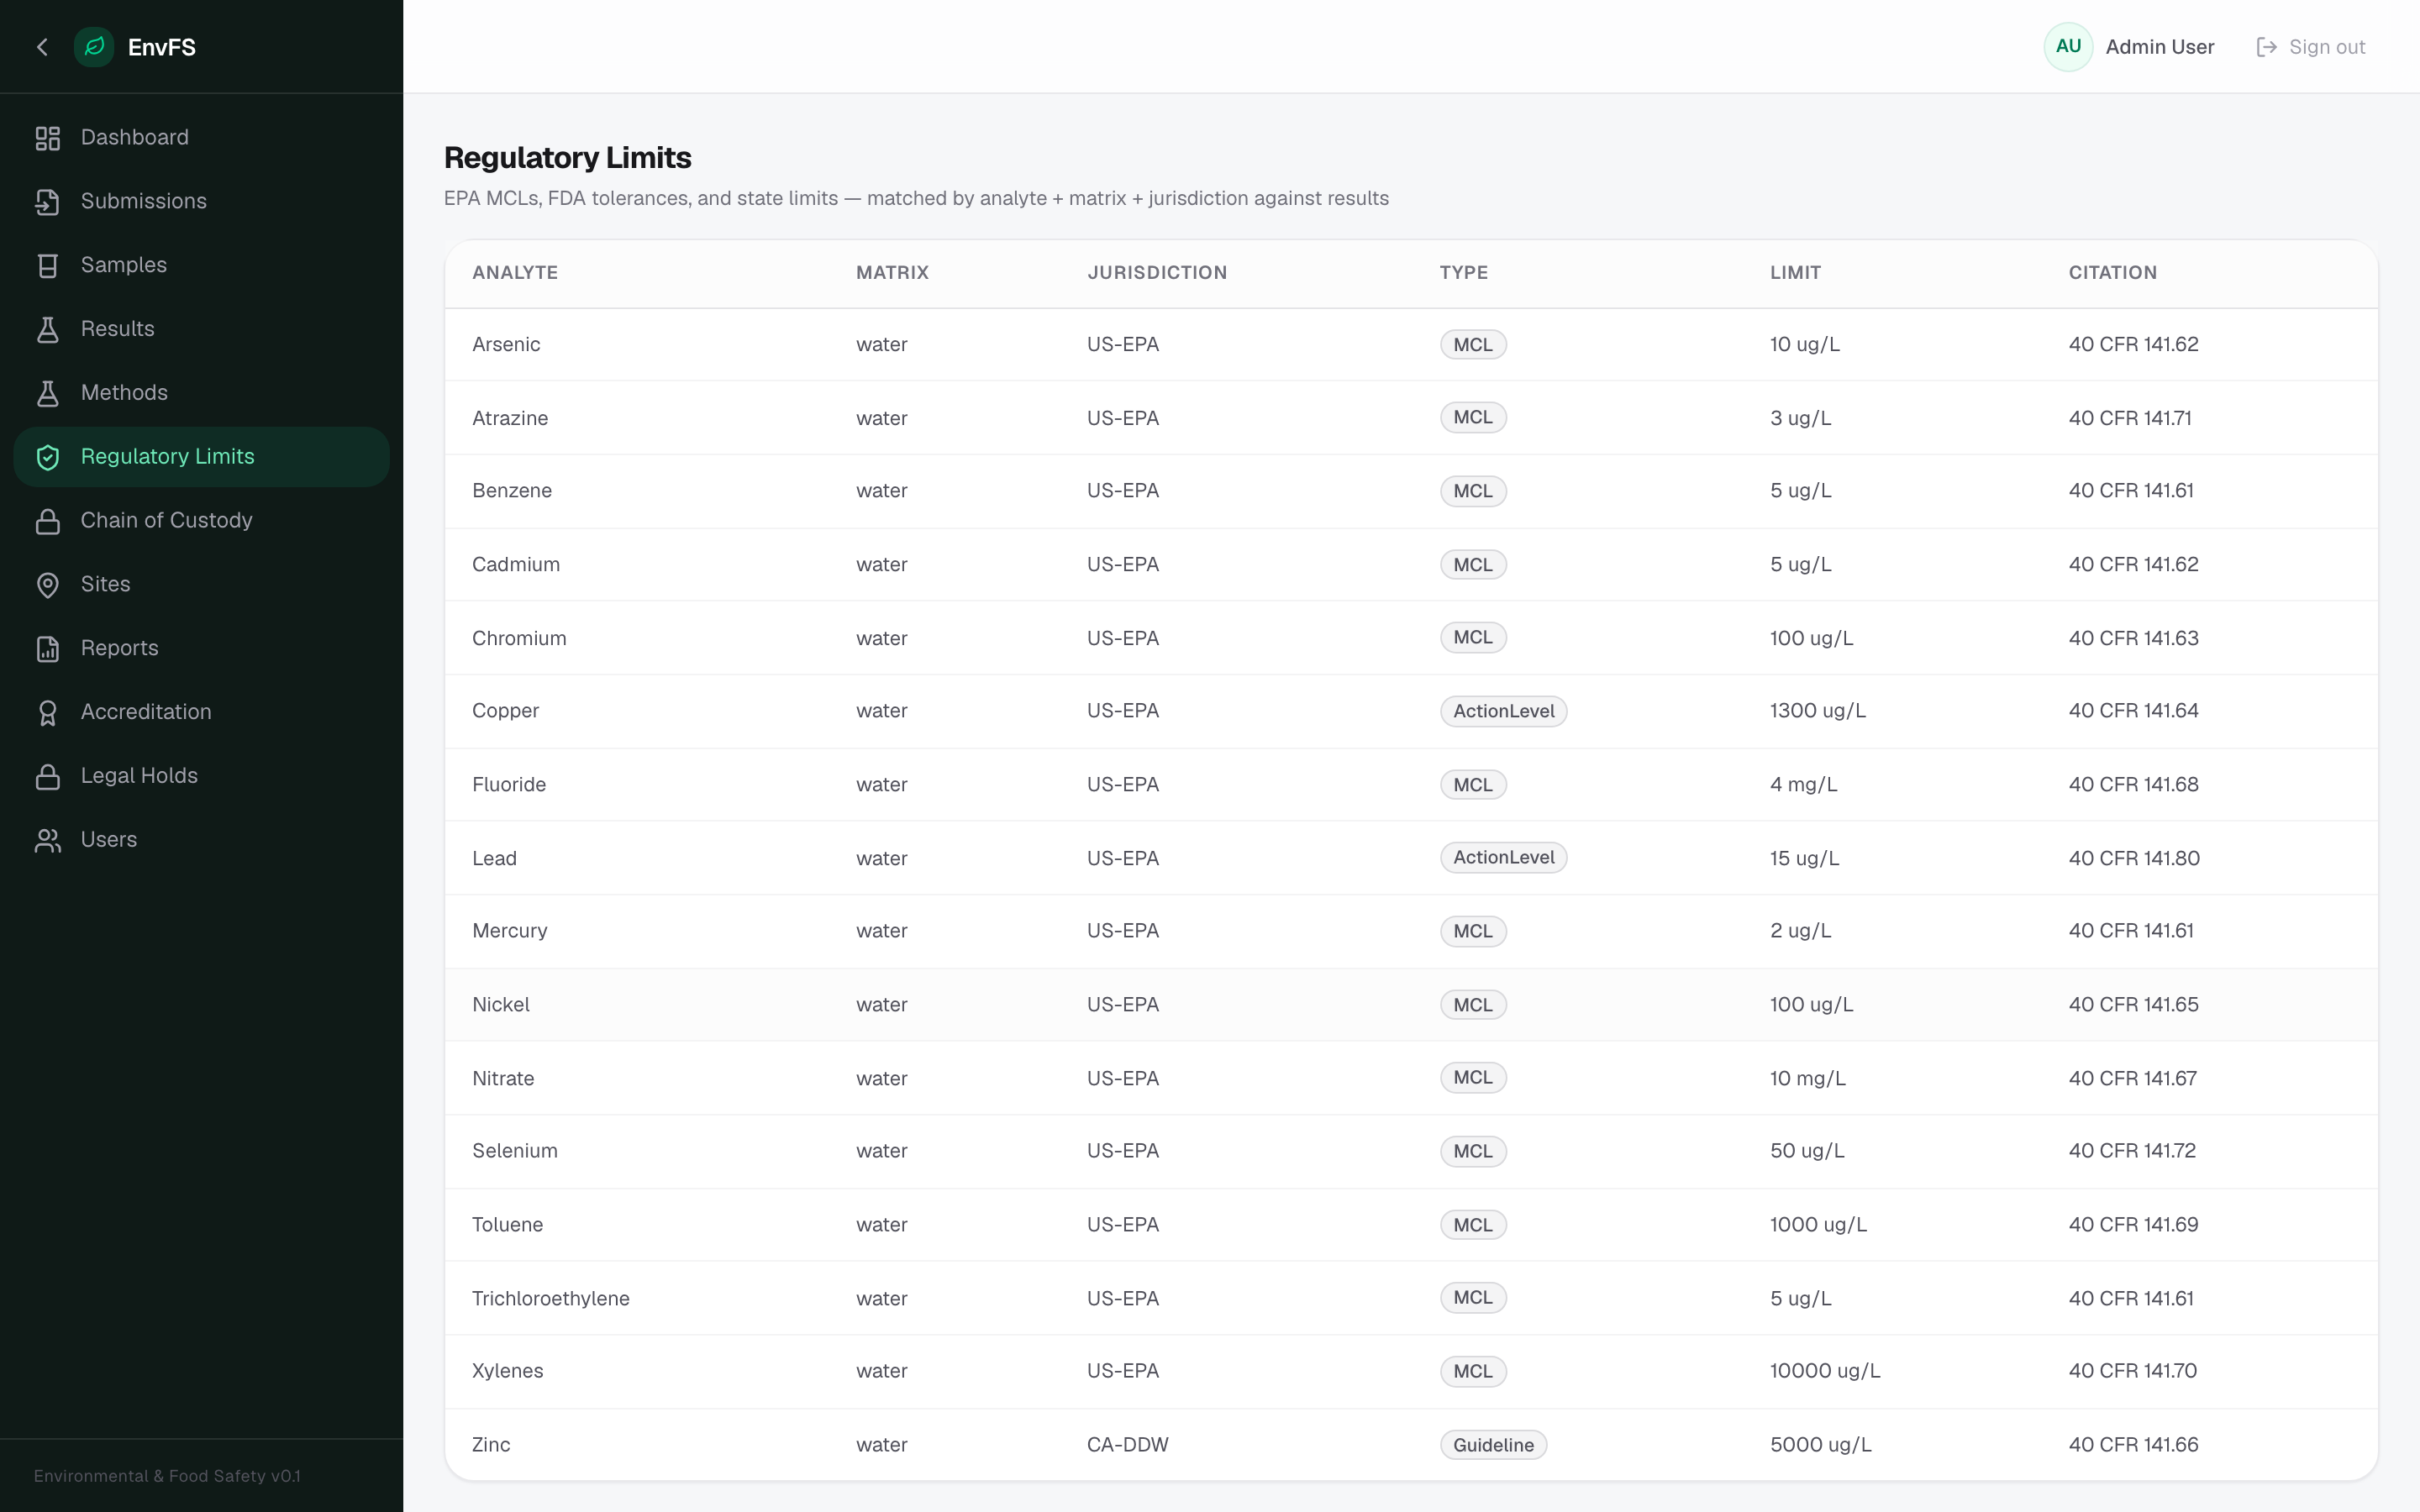
Task: Click the ActionLevel badge in Copper row
Action: coord(1503,711)
